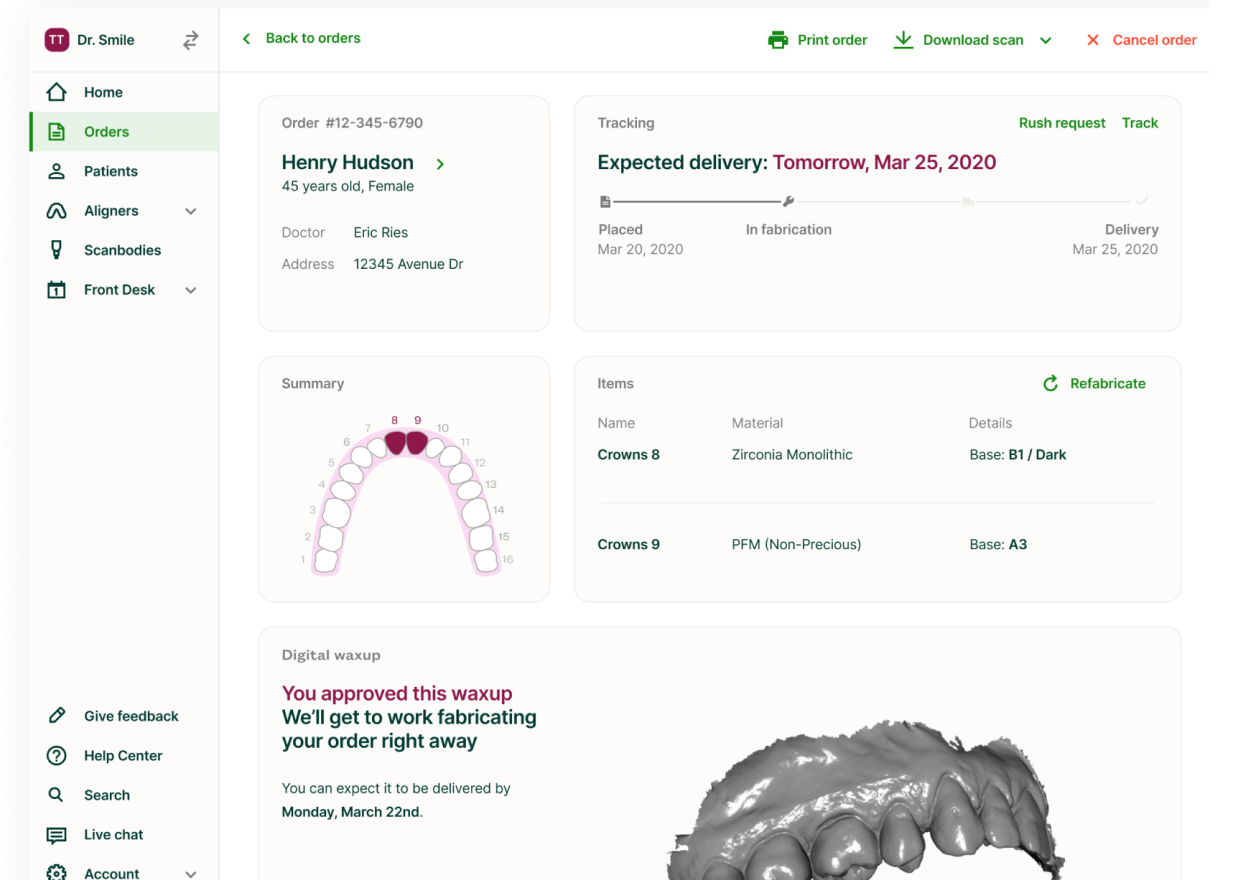Image resolution: width=1256 pixels, height=880 pixels.
Task: Click the Henry Hudson patient name
Action: [x=347, y=162]
